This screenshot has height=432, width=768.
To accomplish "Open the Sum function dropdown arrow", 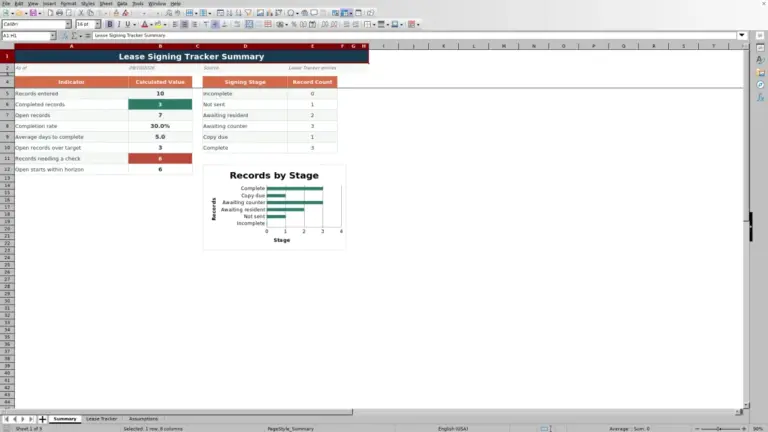I will [81, 36].
